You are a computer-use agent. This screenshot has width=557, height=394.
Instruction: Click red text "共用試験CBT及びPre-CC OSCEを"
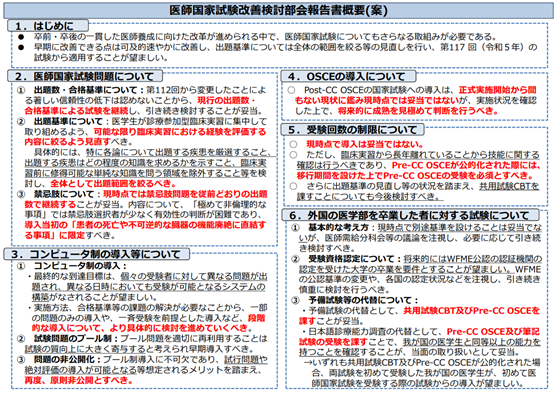tap(471, 311)
